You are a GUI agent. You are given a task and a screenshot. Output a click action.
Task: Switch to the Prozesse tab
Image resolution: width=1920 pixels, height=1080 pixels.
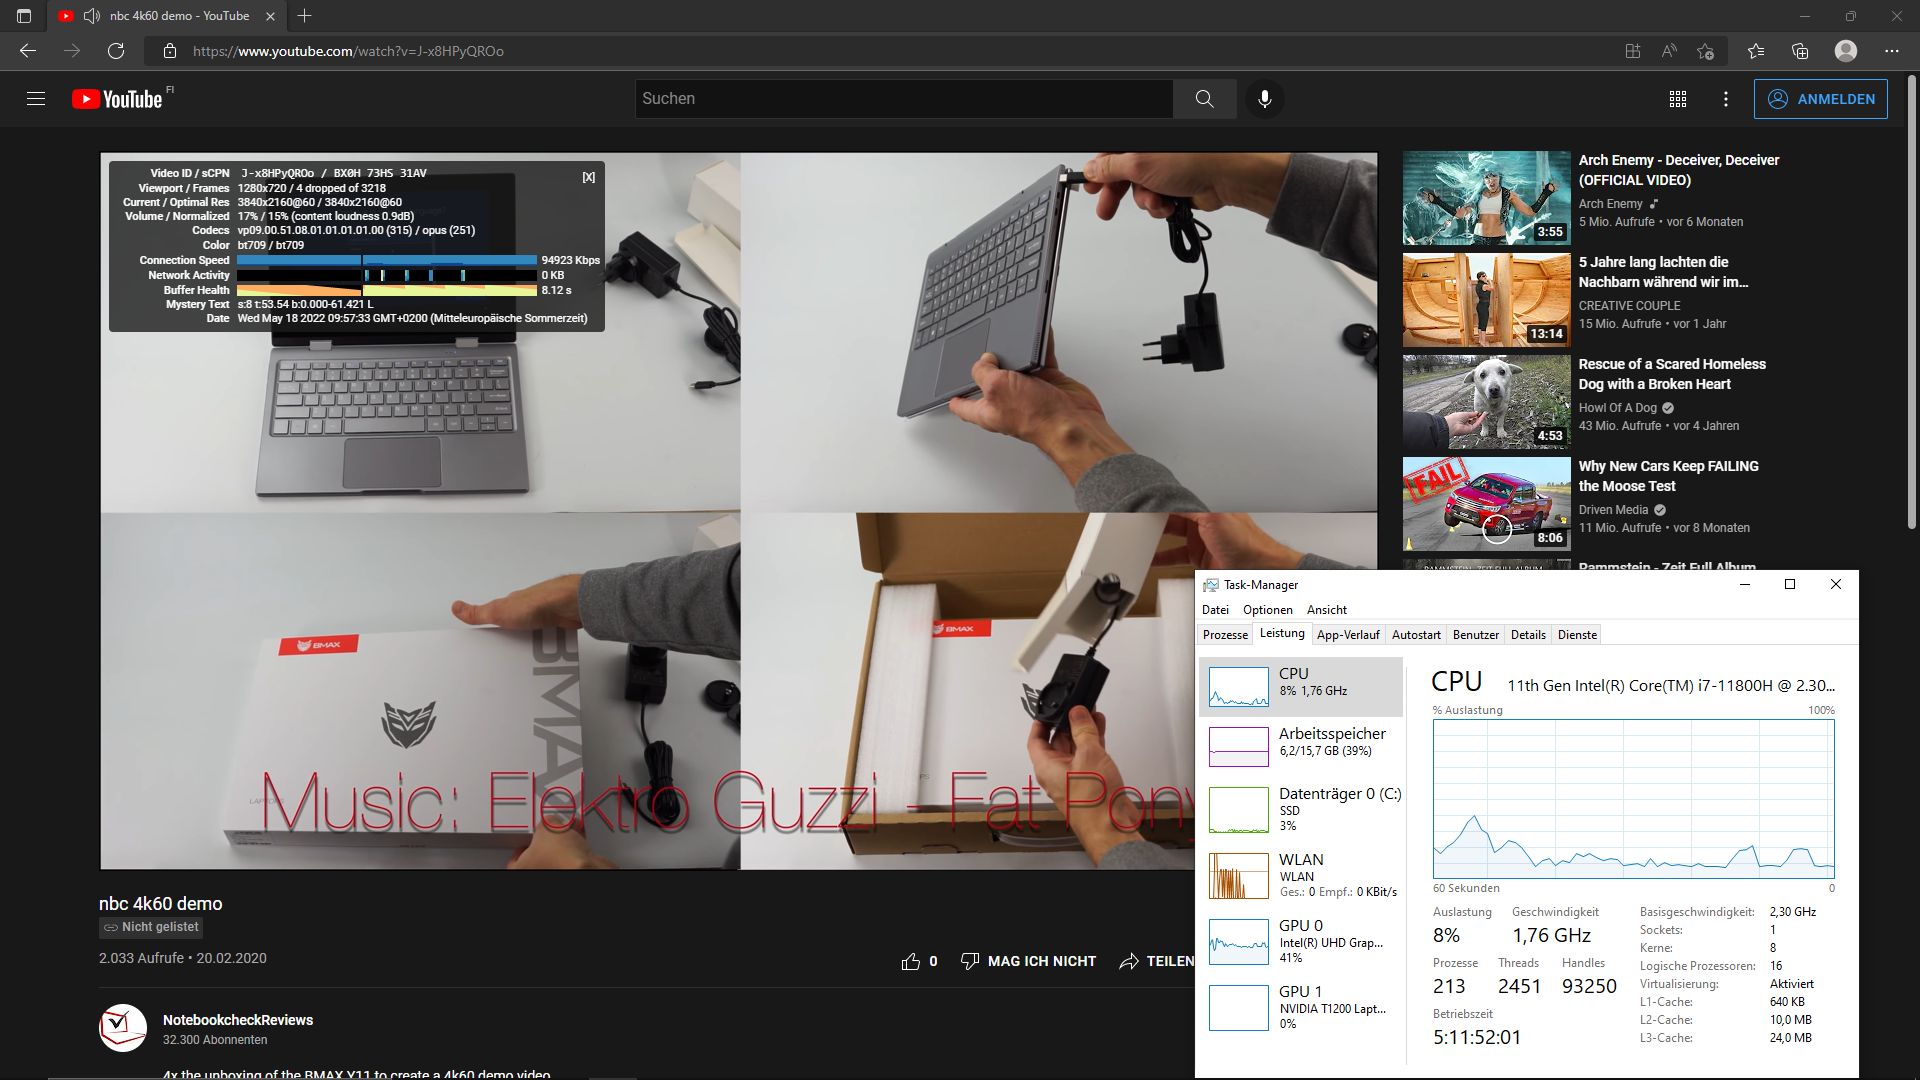pyautogui.click(x=1225, y=635)
